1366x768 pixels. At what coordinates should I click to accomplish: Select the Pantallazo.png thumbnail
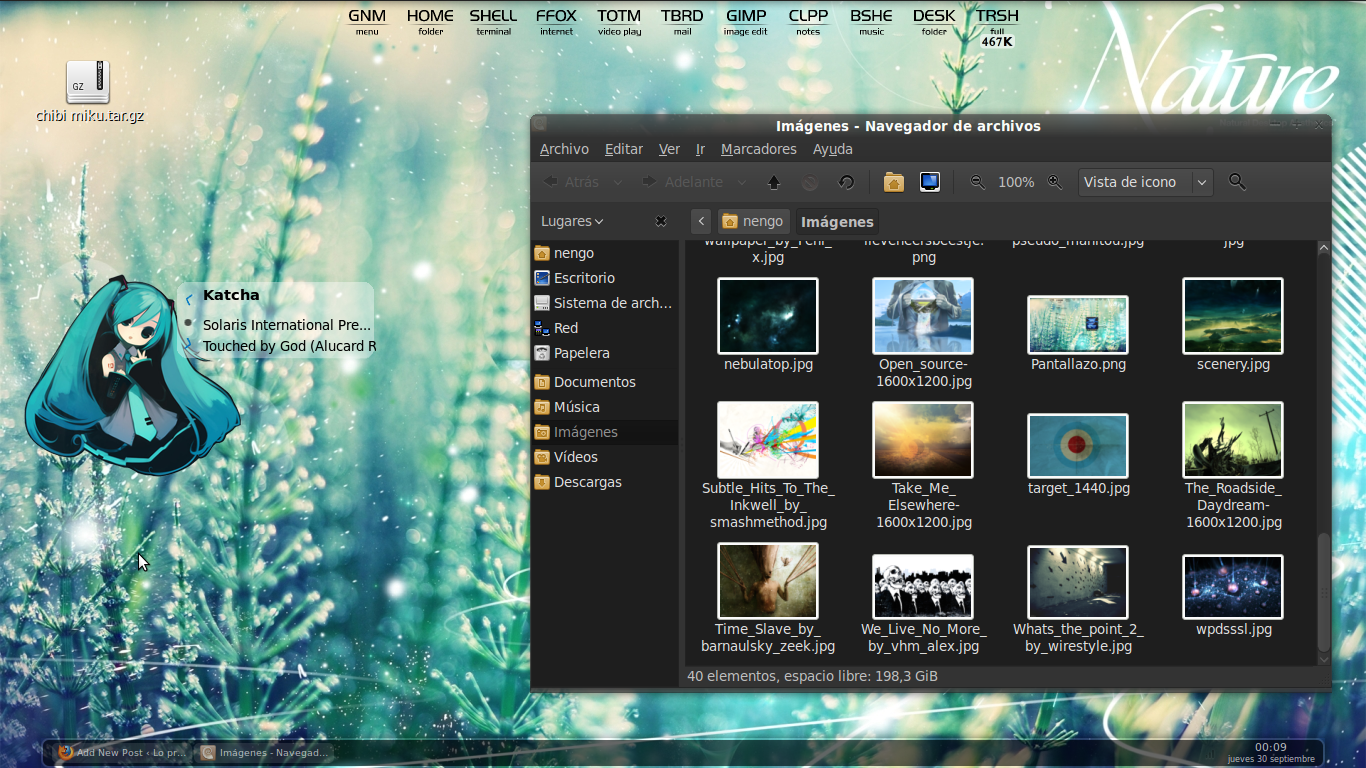(x=1078, y=325)
